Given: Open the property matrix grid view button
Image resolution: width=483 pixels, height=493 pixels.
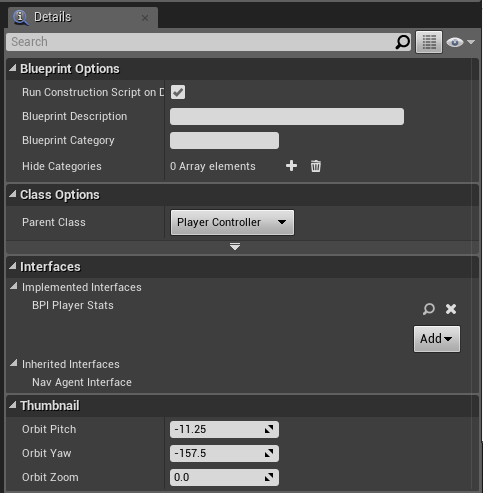Looking at the screenshot, I should tap(429, 42).
